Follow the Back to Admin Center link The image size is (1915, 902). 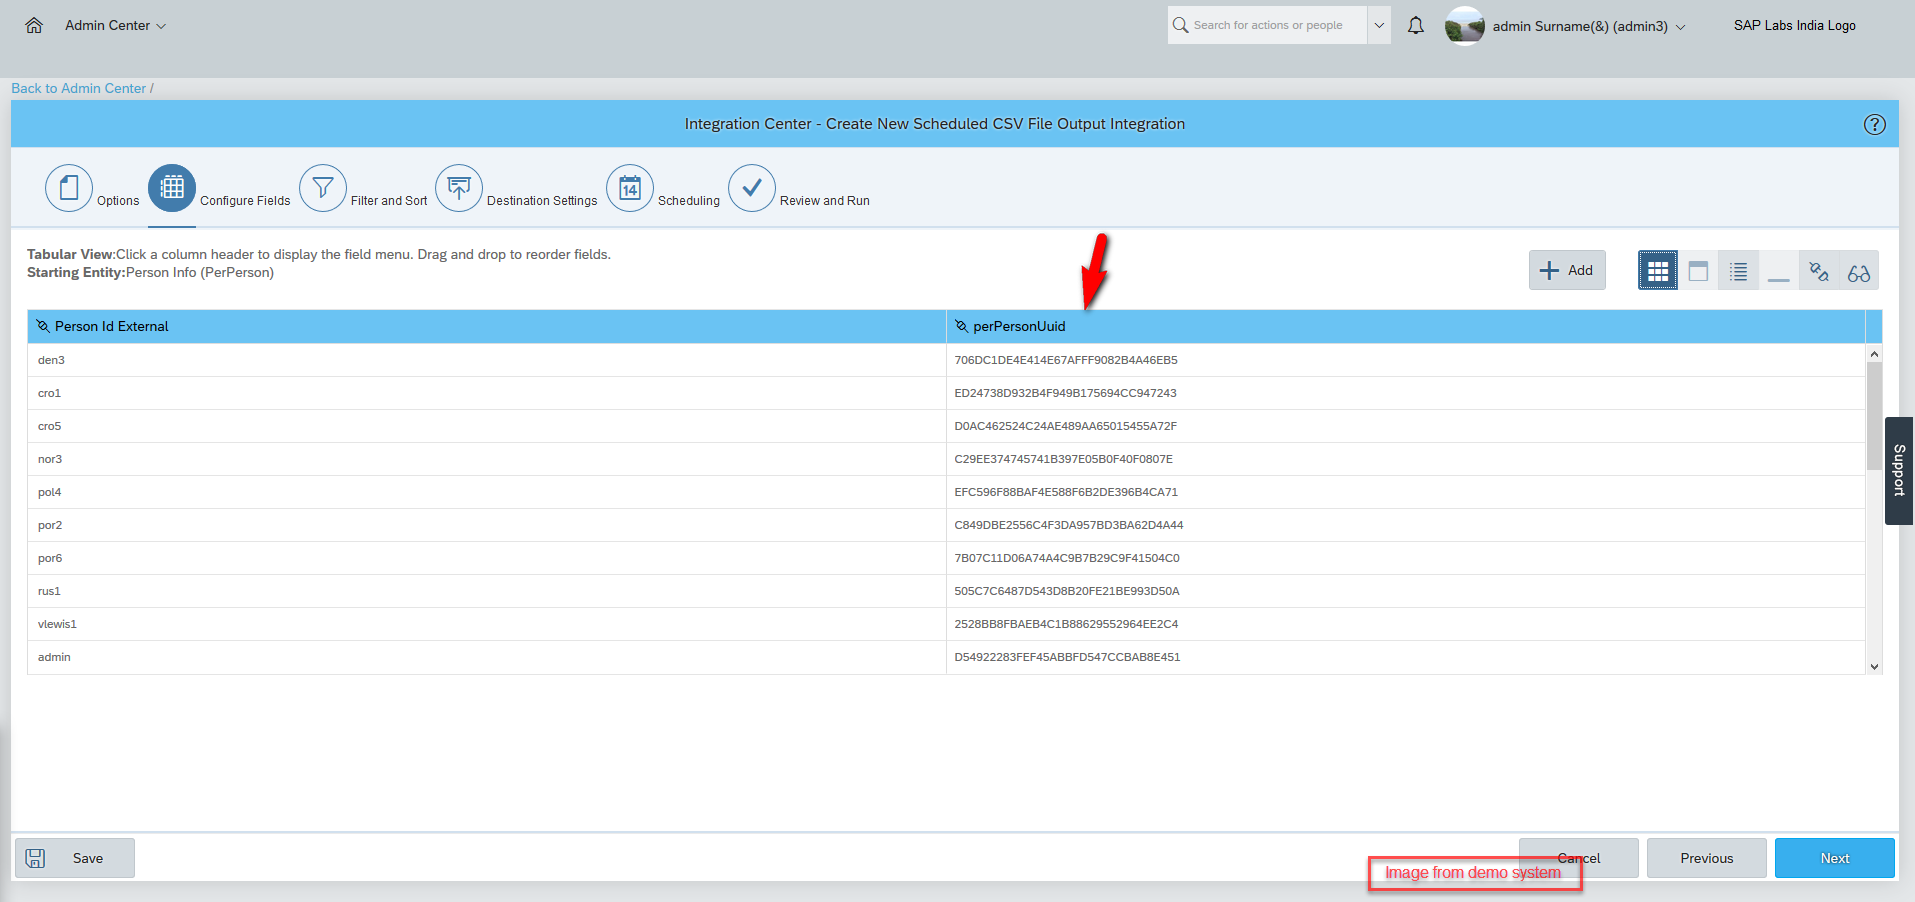pyautogui.click(x=79, y=88)
